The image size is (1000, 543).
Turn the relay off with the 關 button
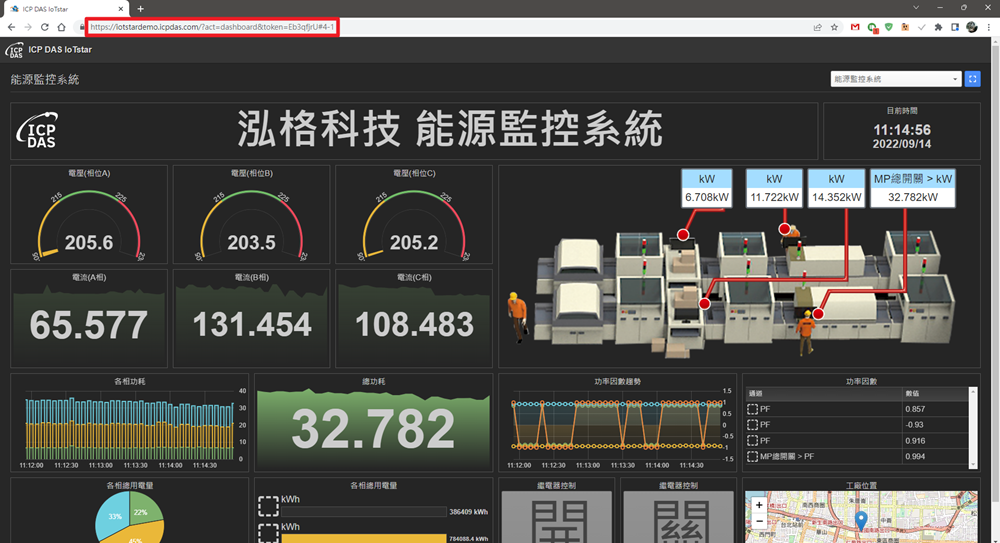pyautogui.click(x=679, y=517)
